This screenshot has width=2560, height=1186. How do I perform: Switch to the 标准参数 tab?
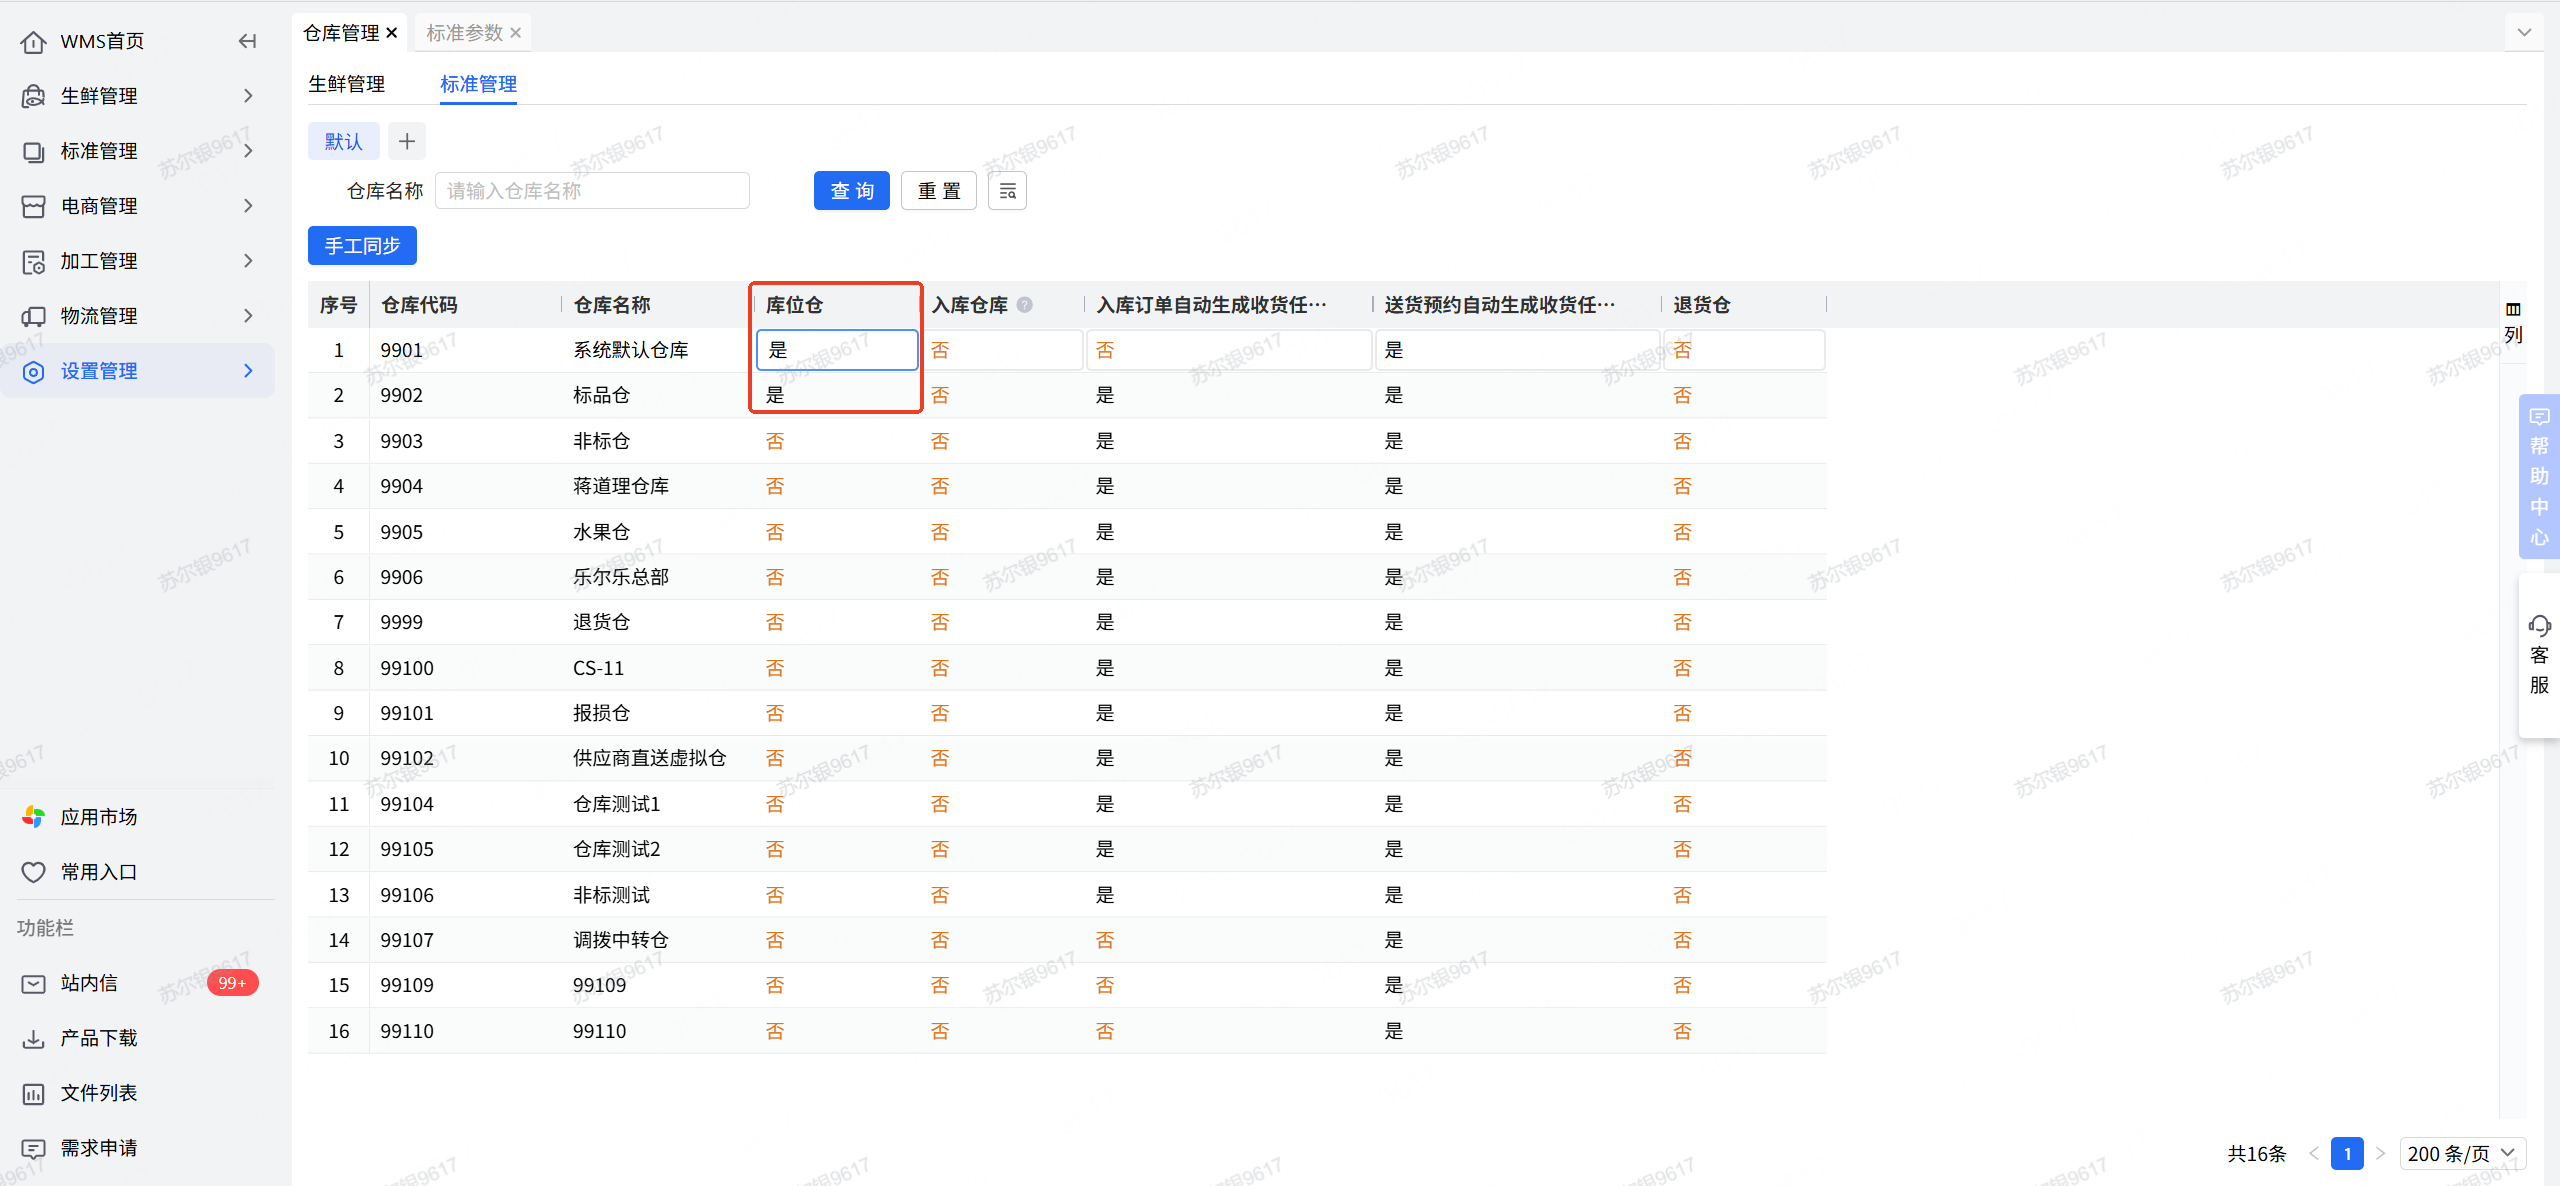[464, 33]
